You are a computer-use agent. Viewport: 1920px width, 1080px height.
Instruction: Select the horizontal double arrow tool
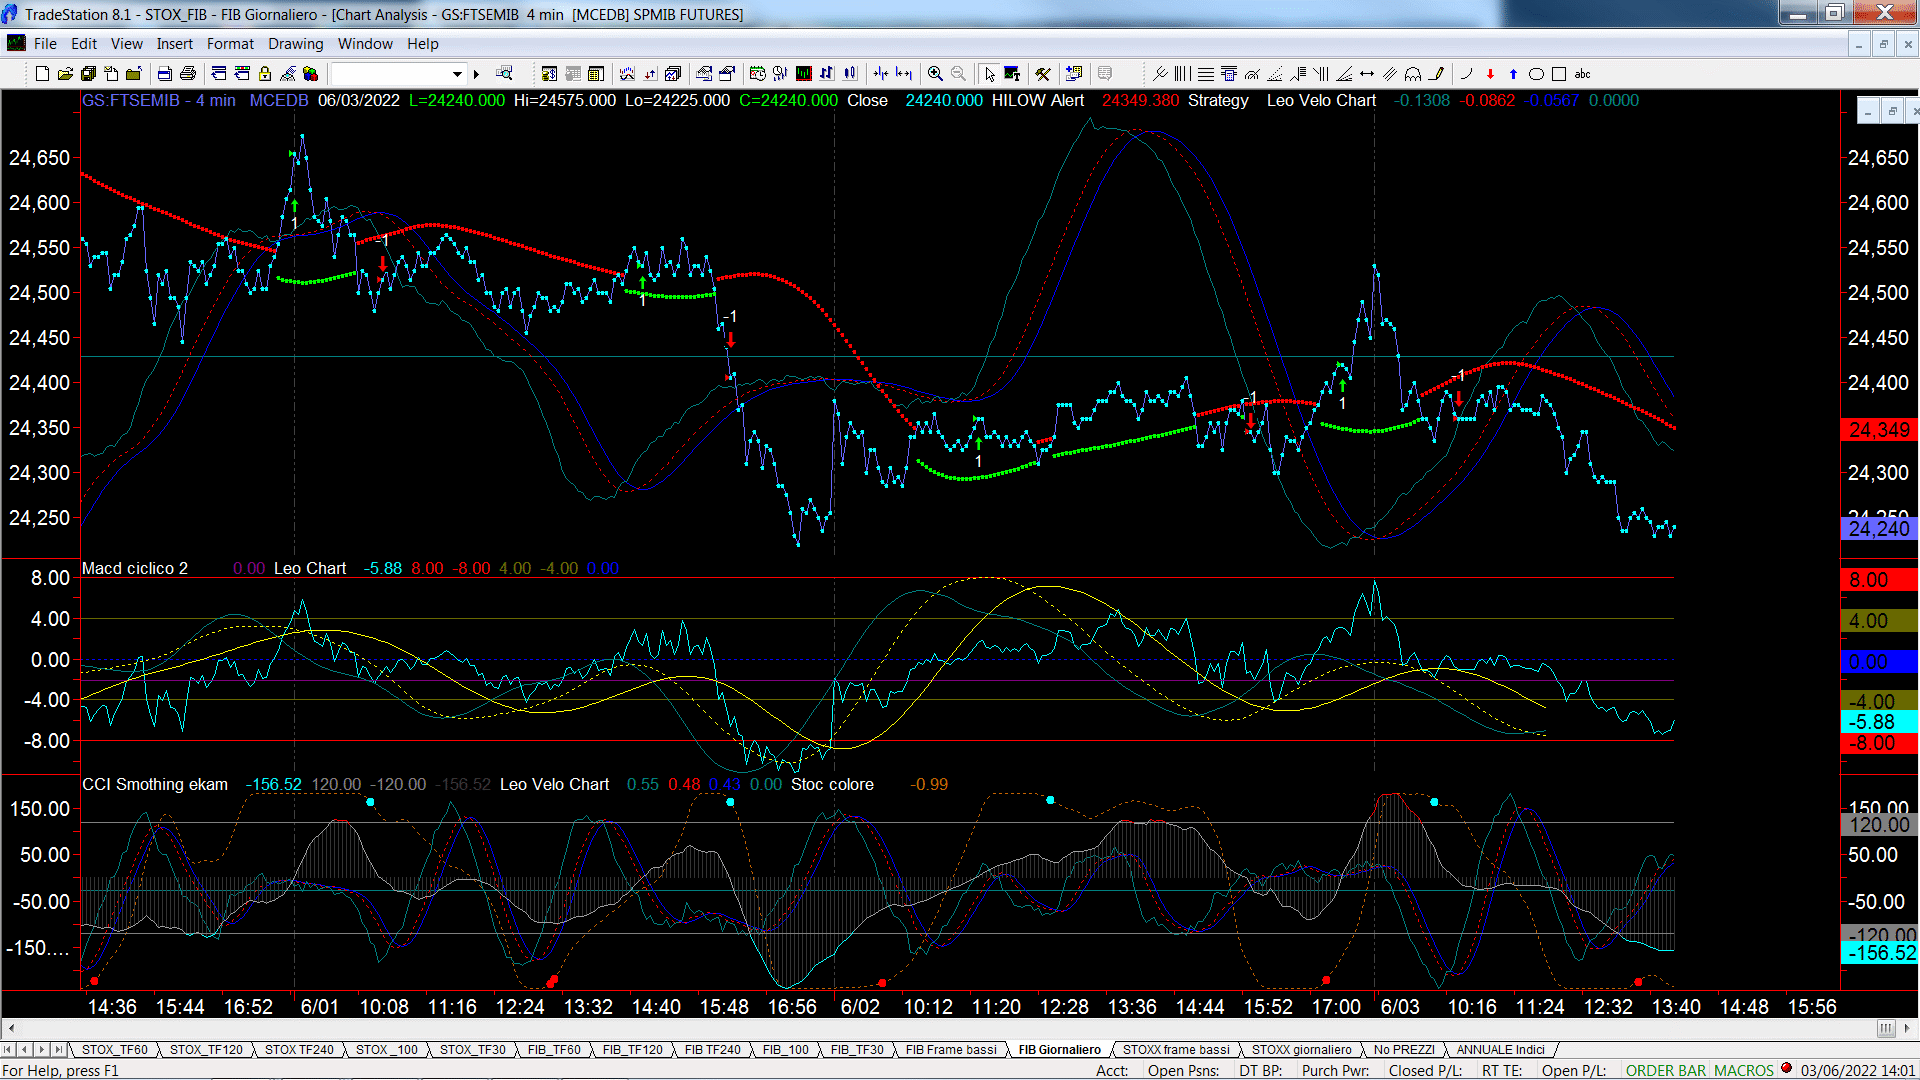pos(1367,74)
